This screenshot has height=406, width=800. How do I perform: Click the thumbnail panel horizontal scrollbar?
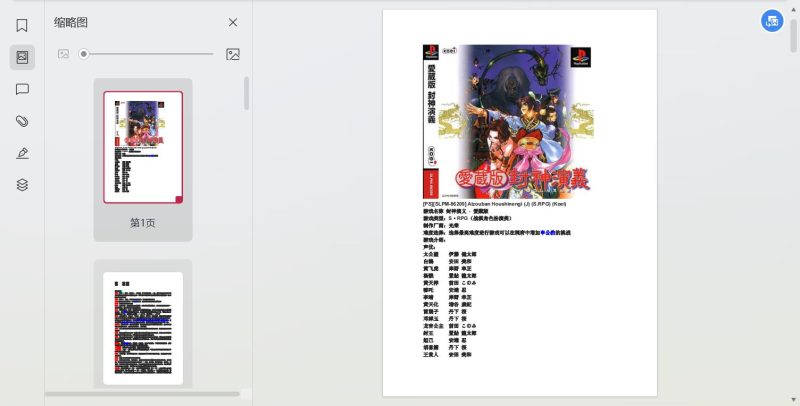click(x=142, y=394)
